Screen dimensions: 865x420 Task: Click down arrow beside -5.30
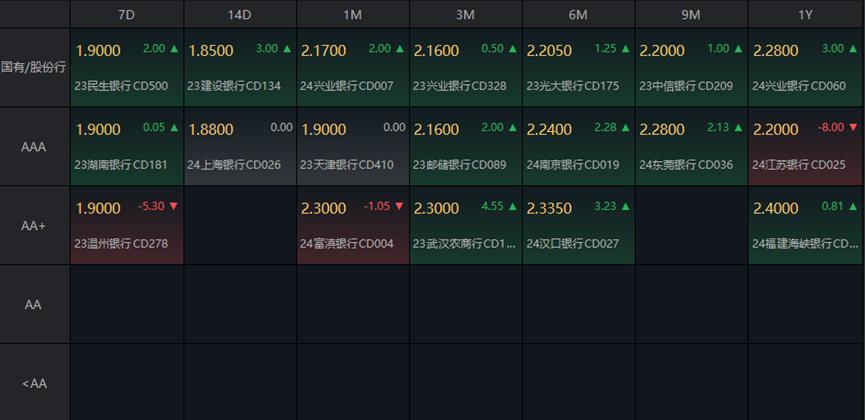(x=174, y=206)
